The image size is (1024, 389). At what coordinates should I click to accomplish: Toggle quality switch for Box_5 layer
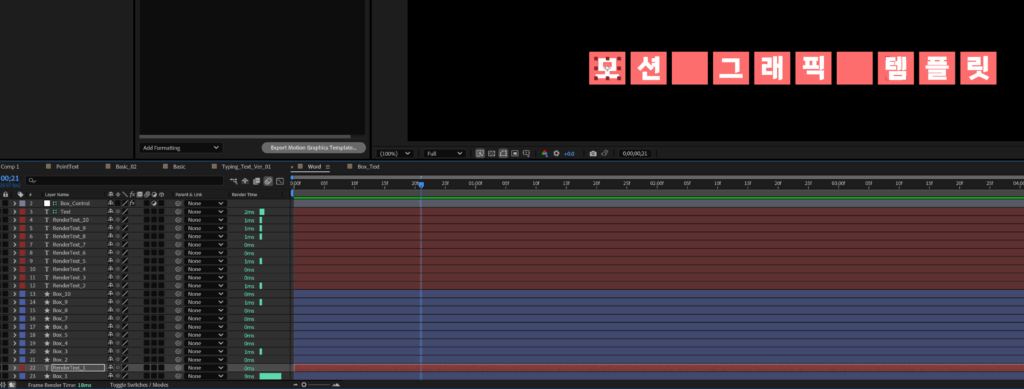(x=125, y=335)
